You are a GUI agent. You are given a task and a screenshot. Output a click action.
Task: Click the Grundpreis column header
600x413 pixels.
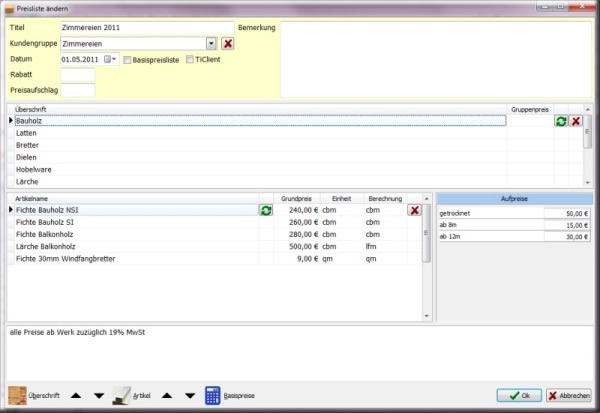pyautogui.click(x=297, y=199)
